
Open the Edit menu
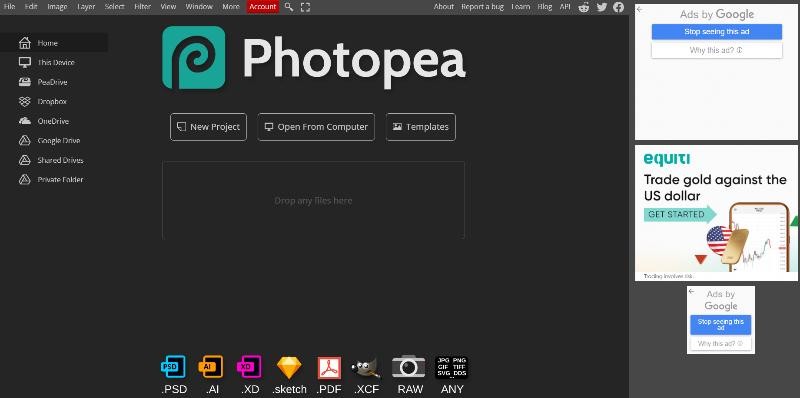coord(31,7)
